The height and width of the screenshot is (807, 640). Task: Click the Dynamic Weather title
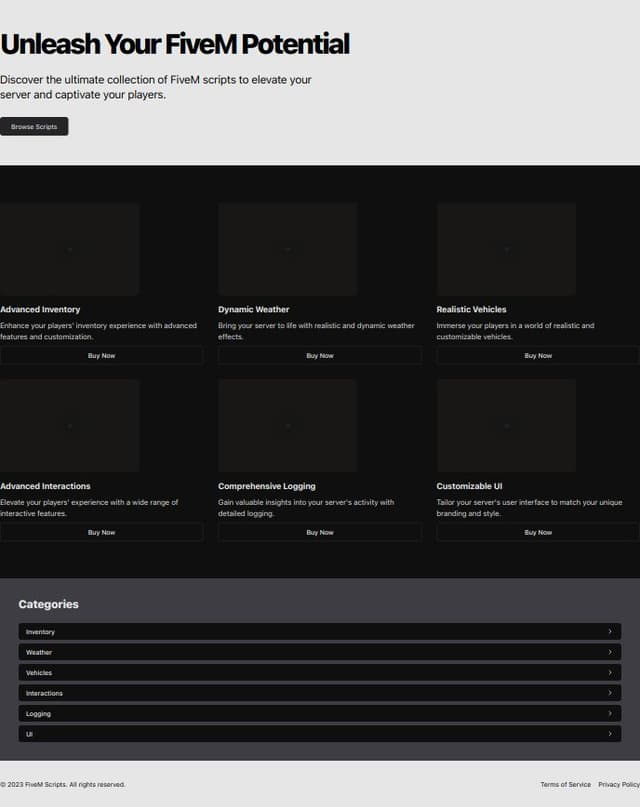[x=254, y=309]
